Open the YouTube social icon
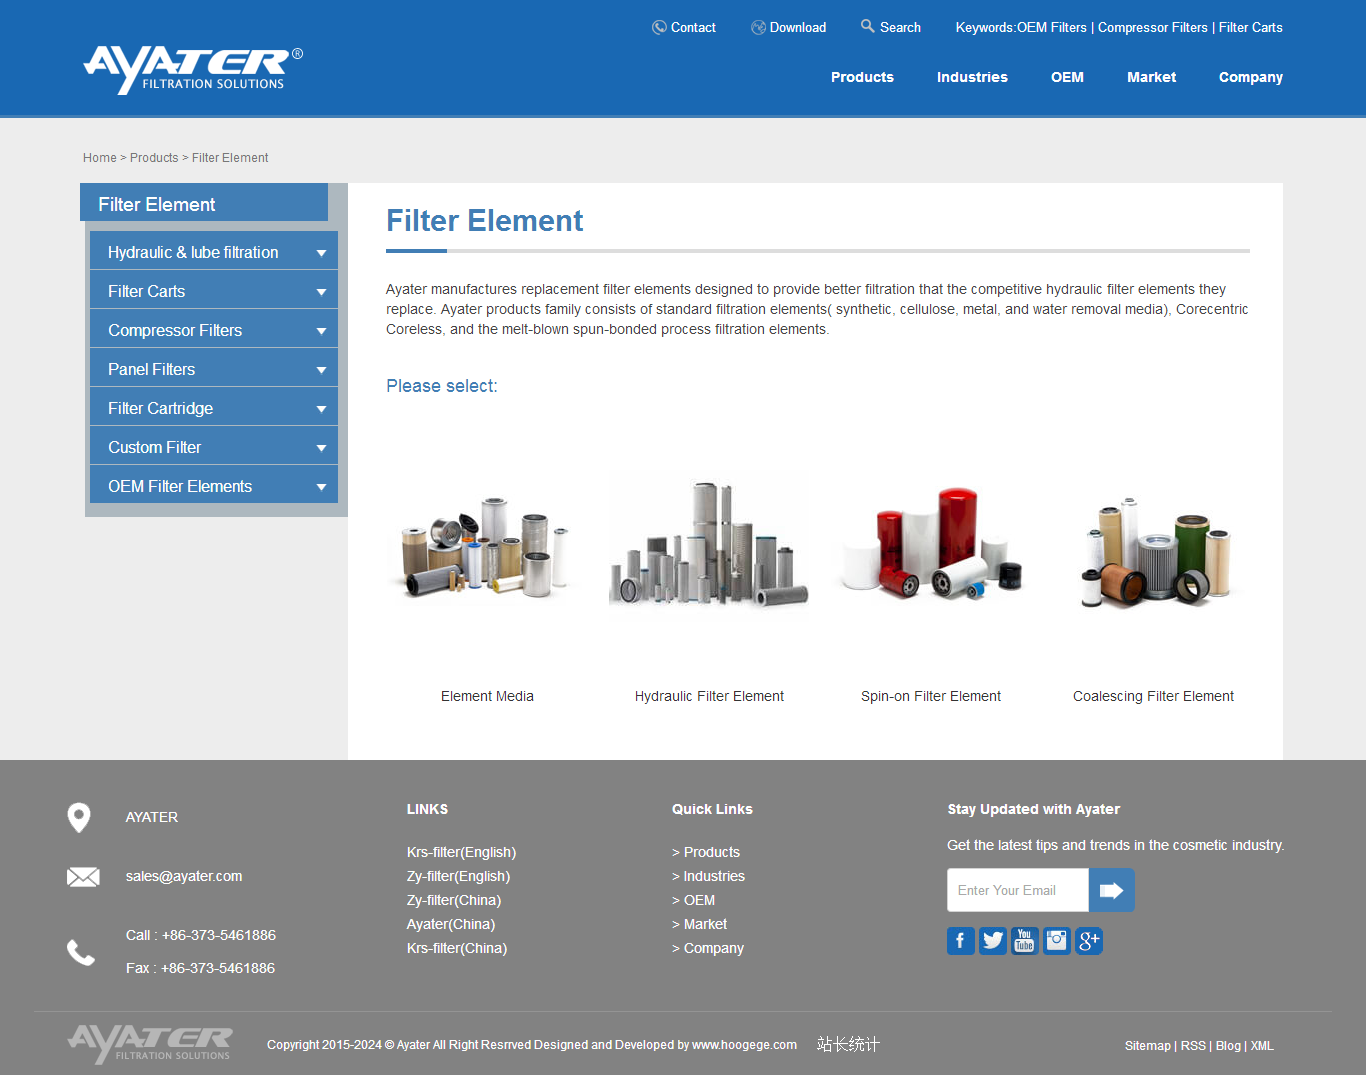Image resolution: width=1366 pixels, height=1075 pixels. (x=1024, y=941)
